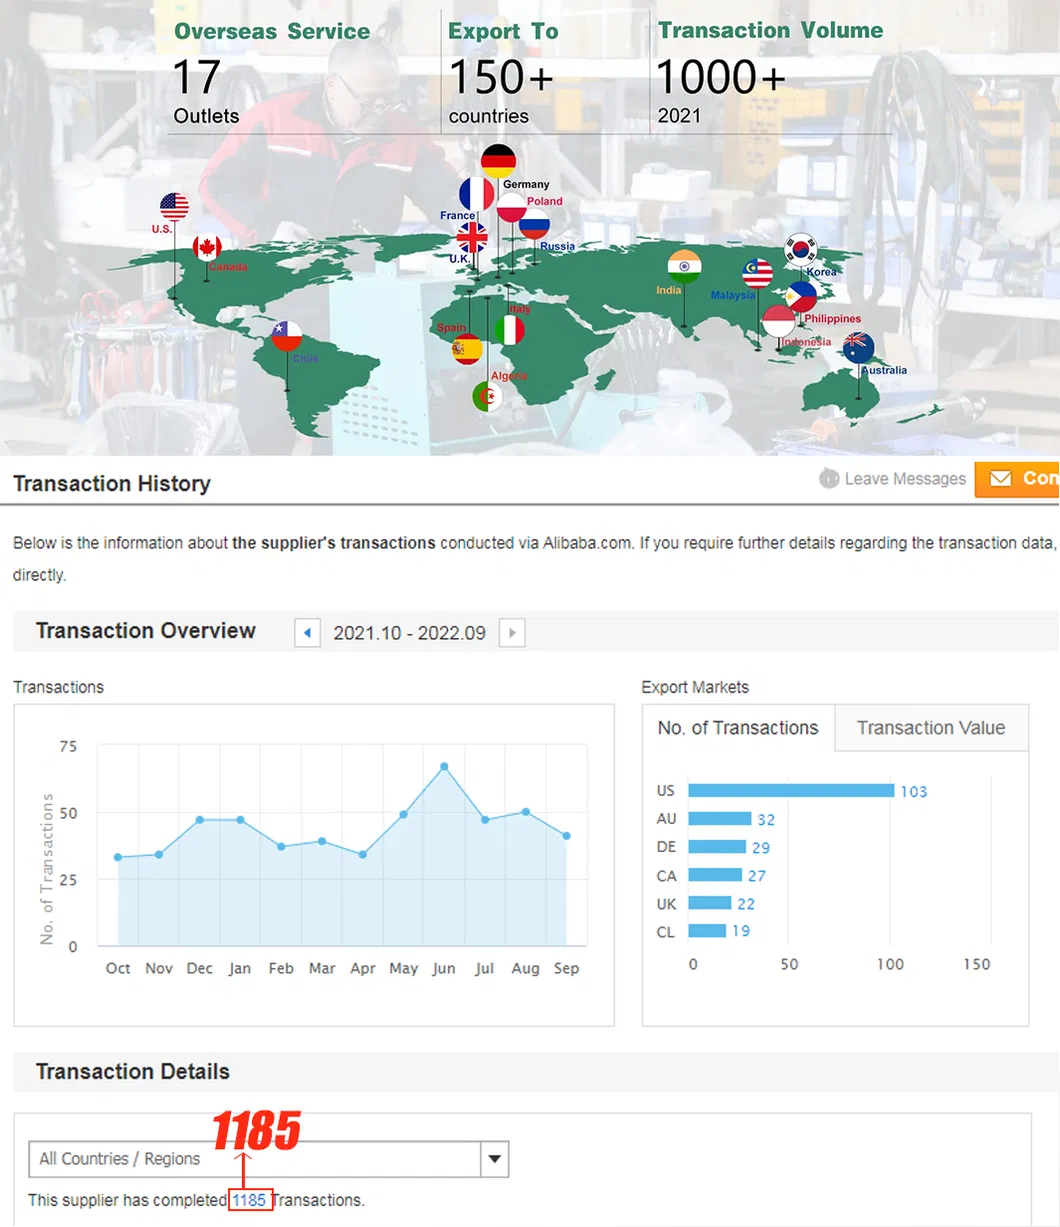Select the India flag pin
Screen dimensions: 1060x1227
[685, 267]
